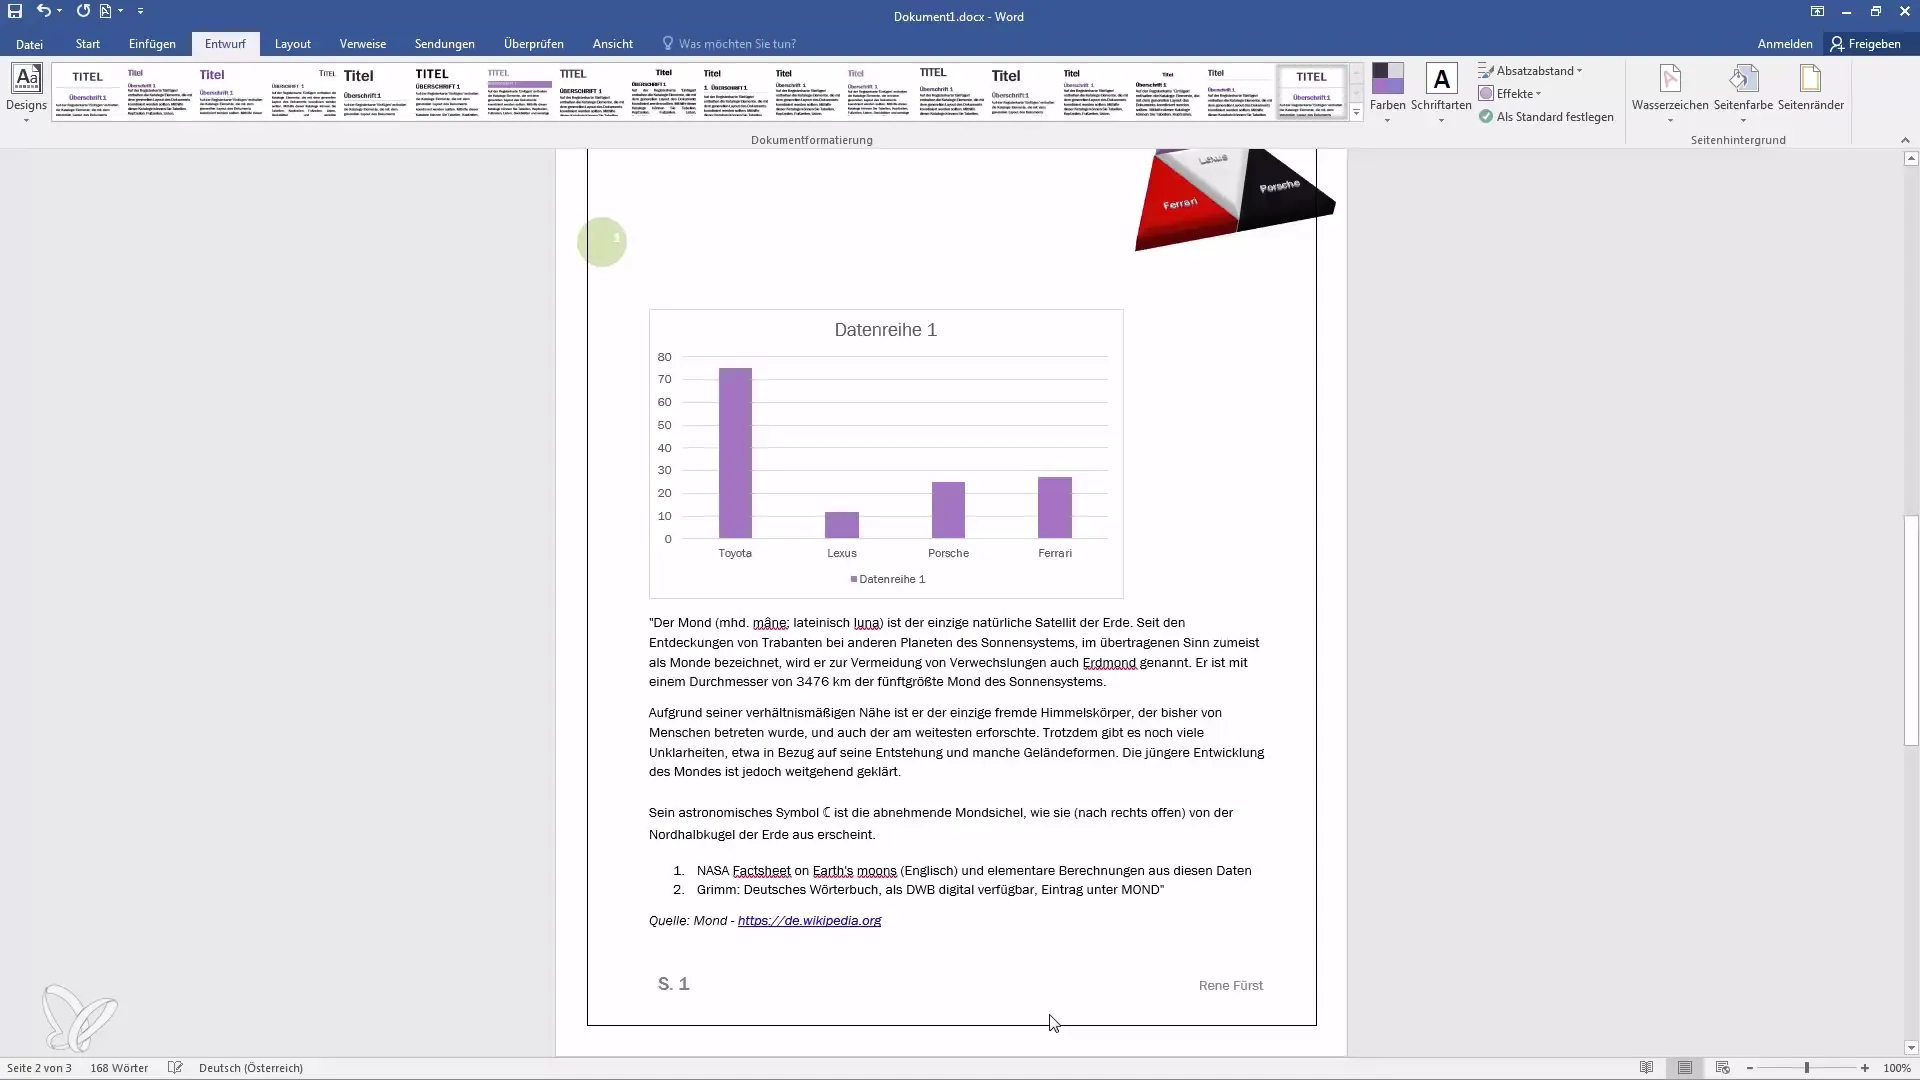Click the Redo/Repeat icon

83,11
